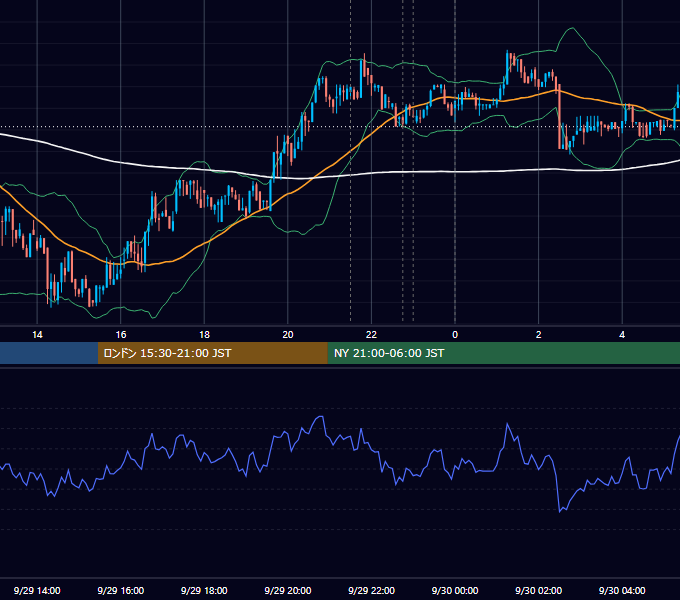Viewport: 680px width, 600px height.
Task: Click the 9/30 04:00 time label
Action: [622, 590]
